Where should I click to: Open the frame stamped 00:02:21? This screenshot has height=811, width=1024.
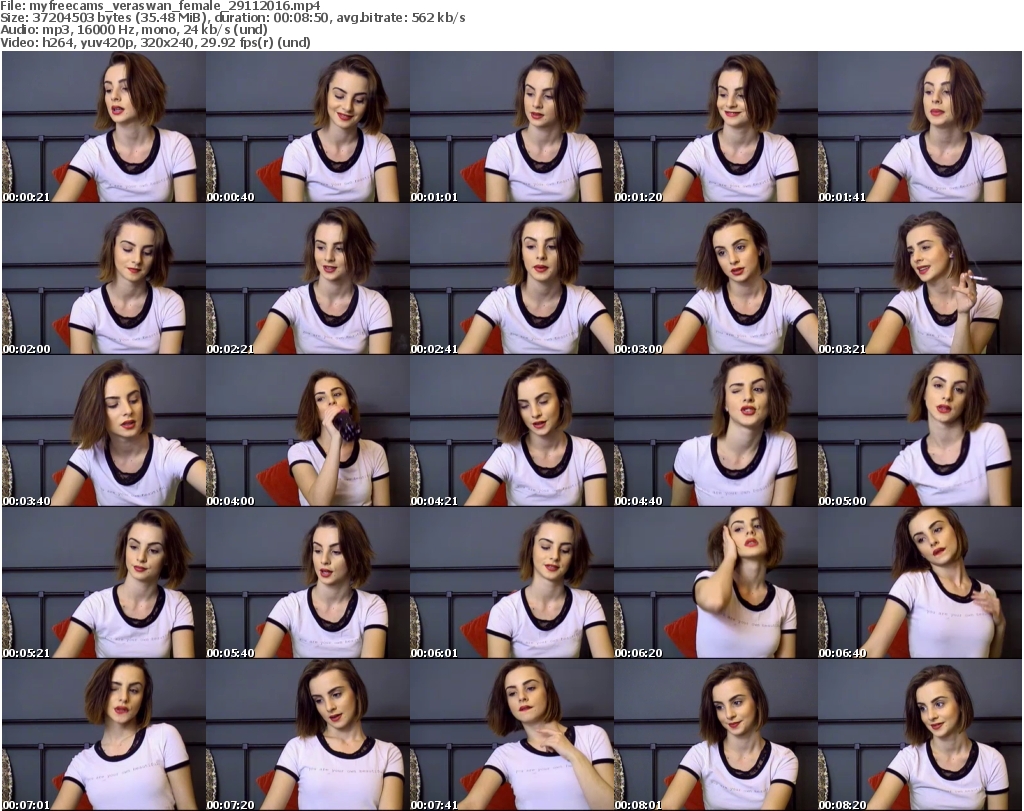308,279
